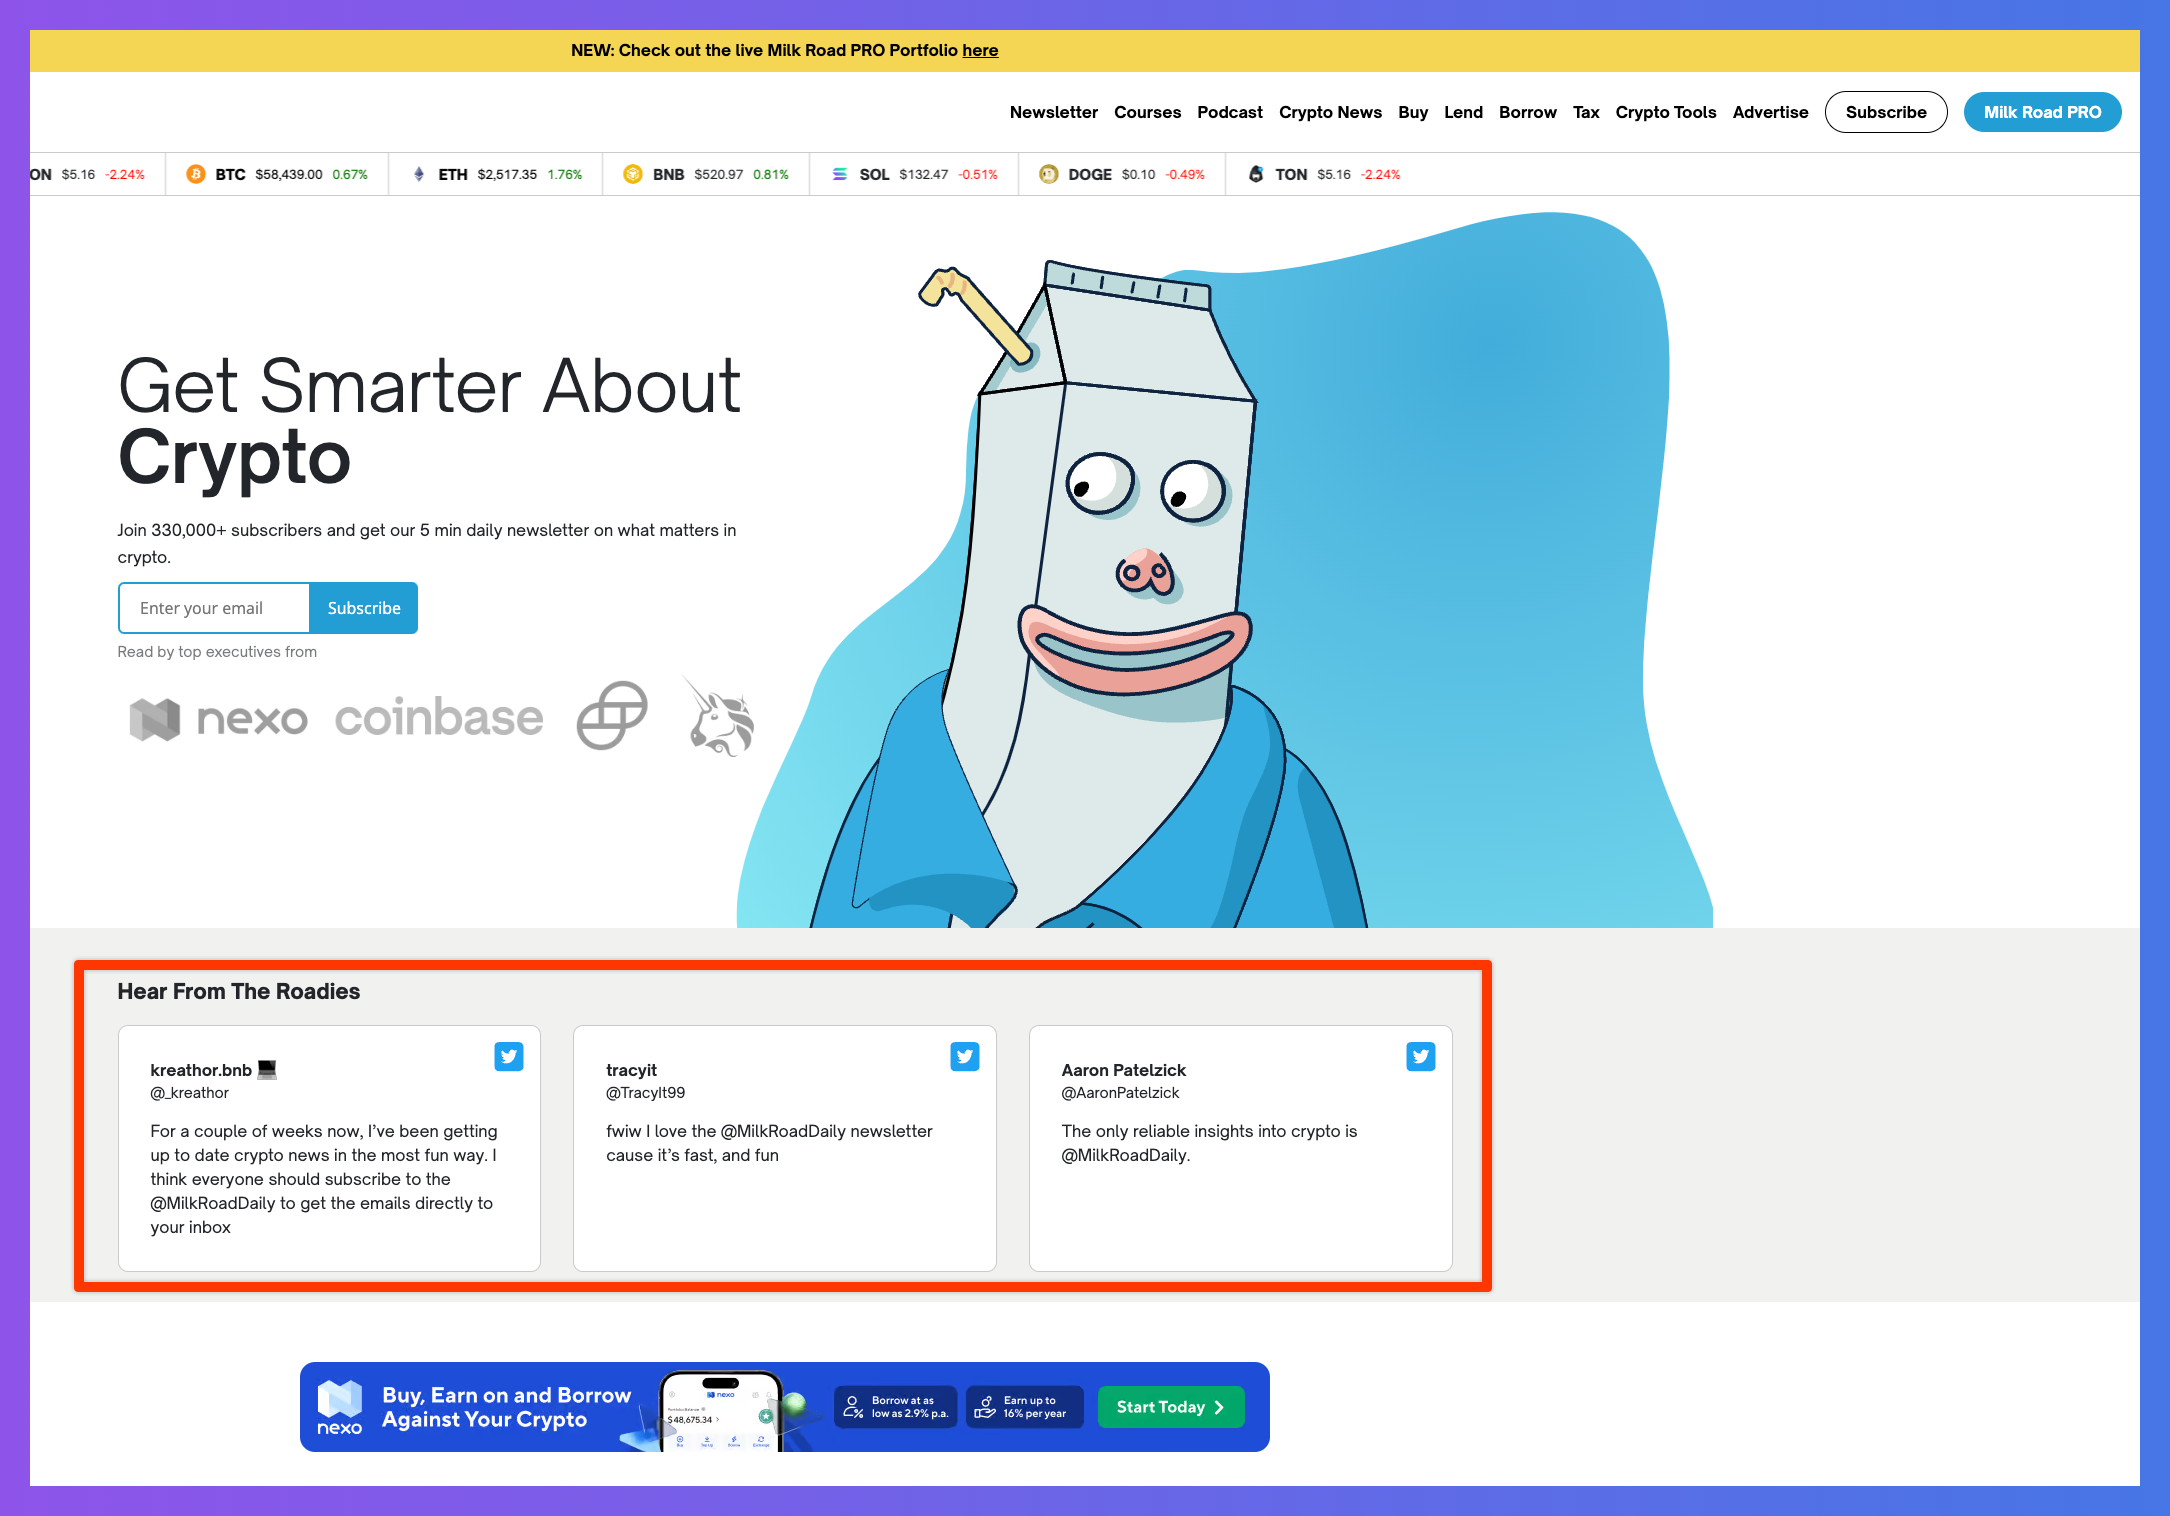Open Milk Road PRO button

(x=2041, y=112)
